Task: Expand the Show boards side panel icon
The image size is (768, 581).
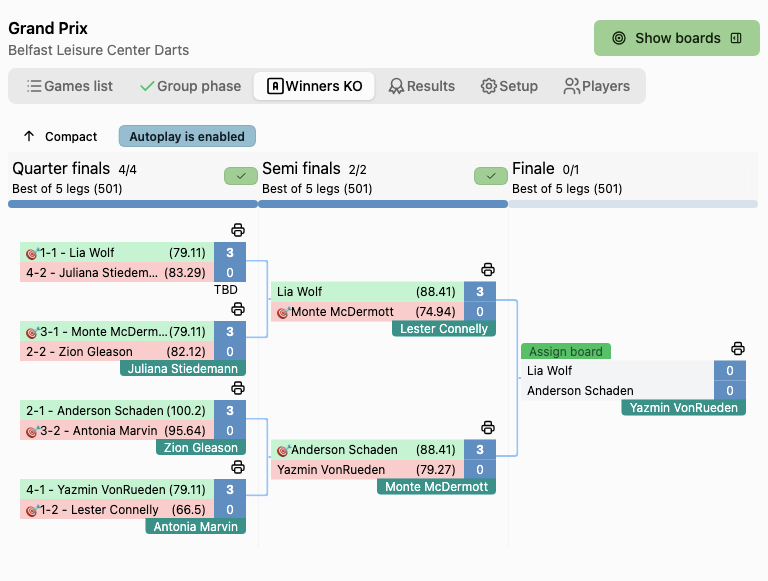Action: click(x=736, y=38)
